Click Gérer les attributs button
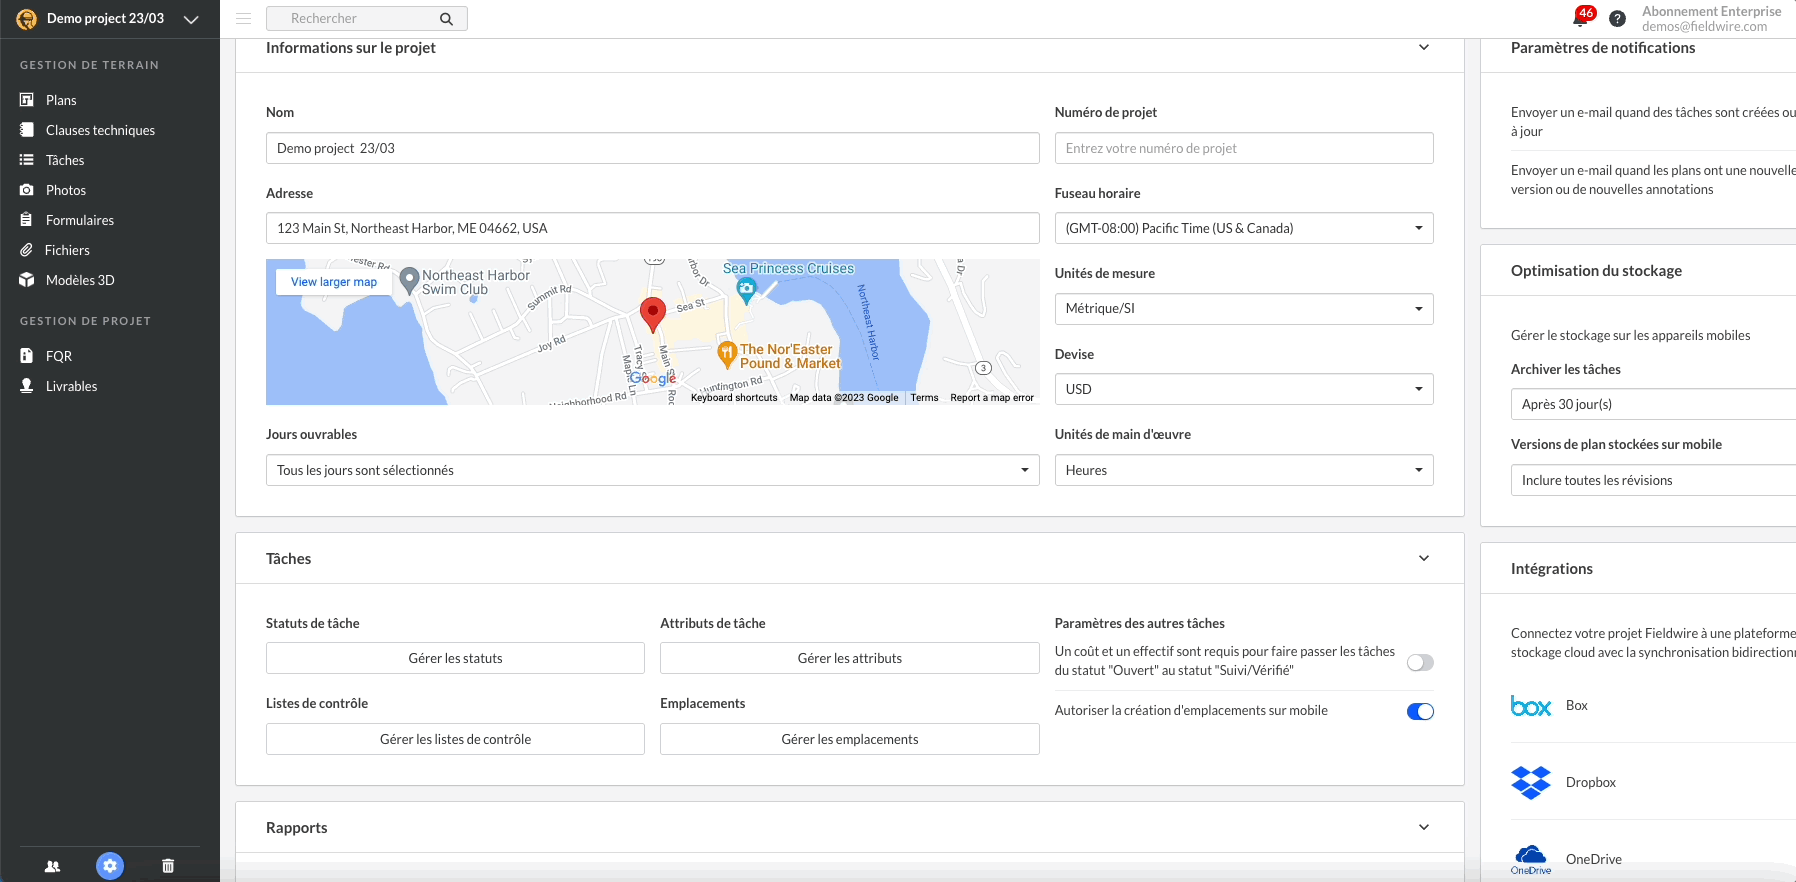Screen dimensions: 1796x882 [x=850, y=658]
